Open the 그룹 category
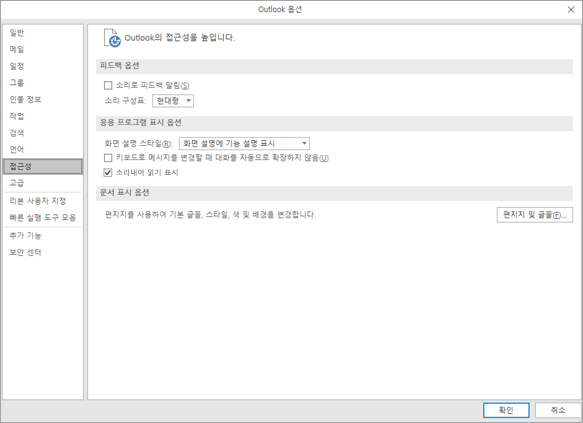583x423 pixels. [42, 83]
